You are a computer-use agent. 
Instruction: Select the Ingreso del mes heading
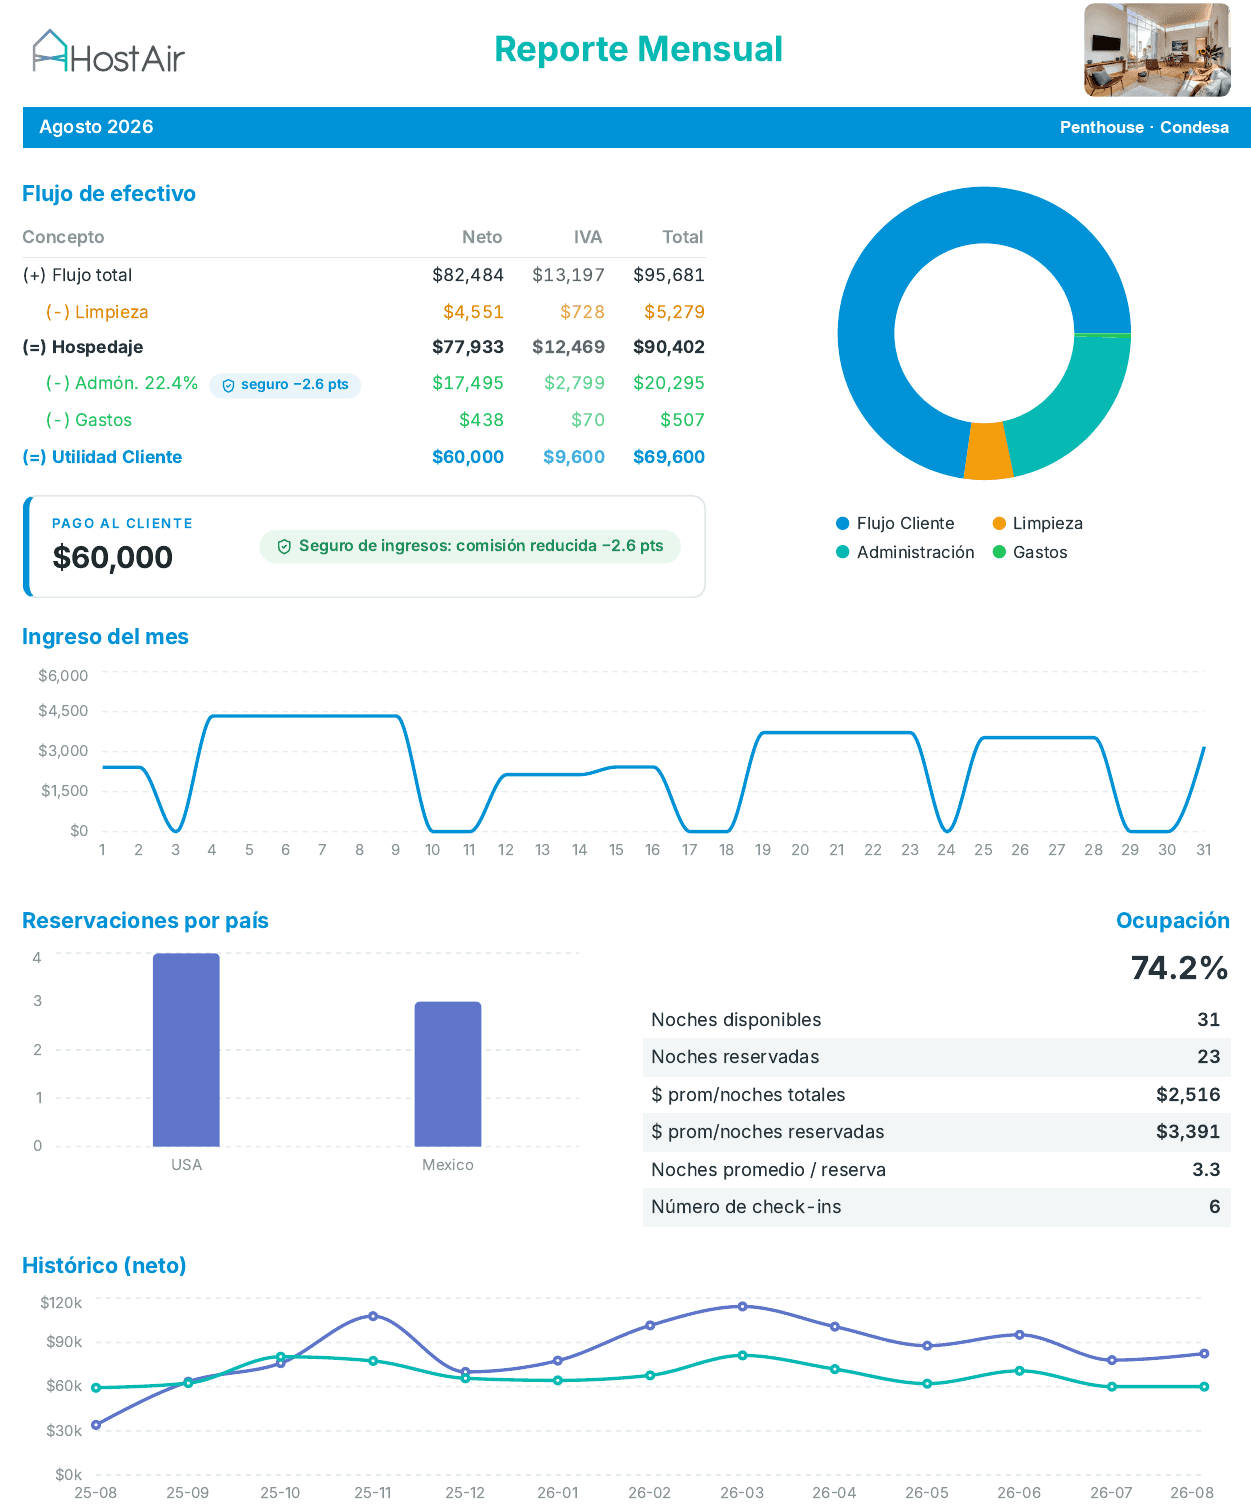click(105, 637)
